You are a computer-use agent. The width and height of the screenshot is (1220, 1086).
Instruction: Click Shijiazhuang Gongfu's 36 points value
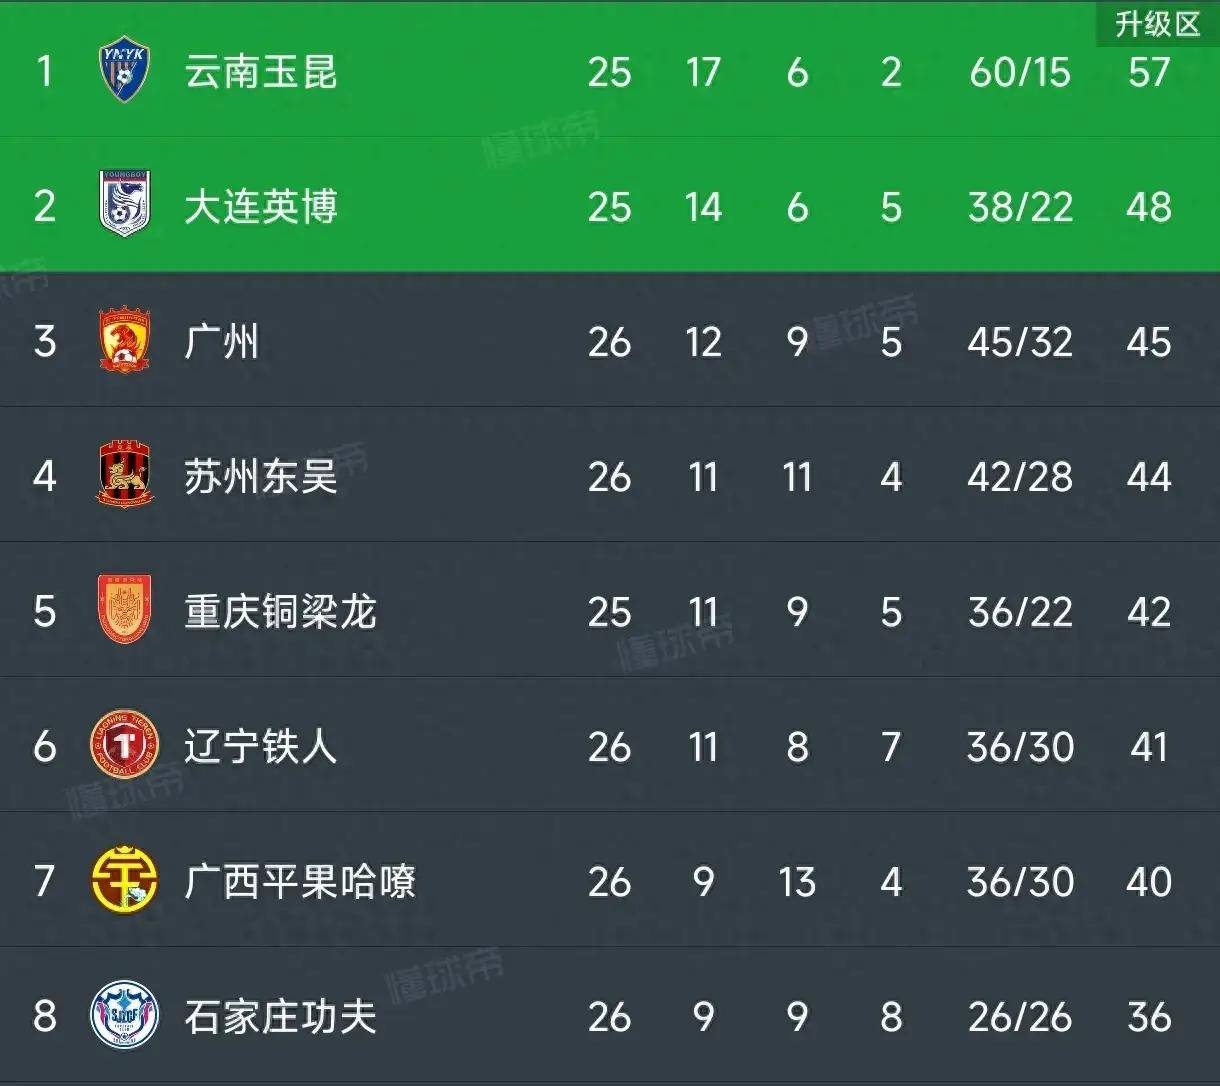tap(1148, 1017)
